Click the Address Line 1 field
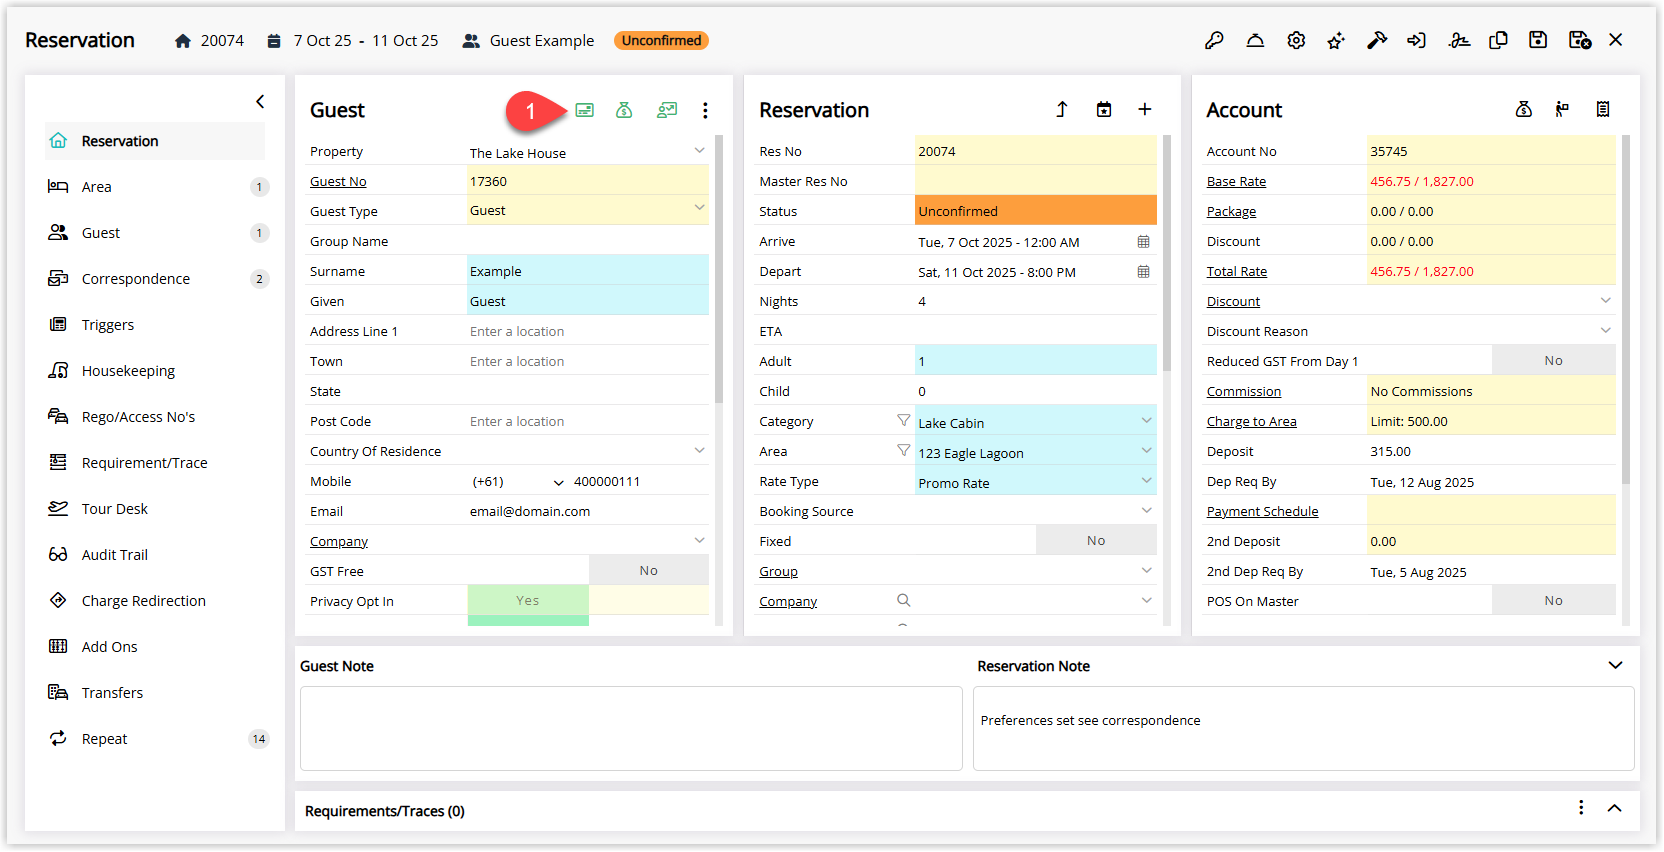1664x852 pixels. click(588, 331)
